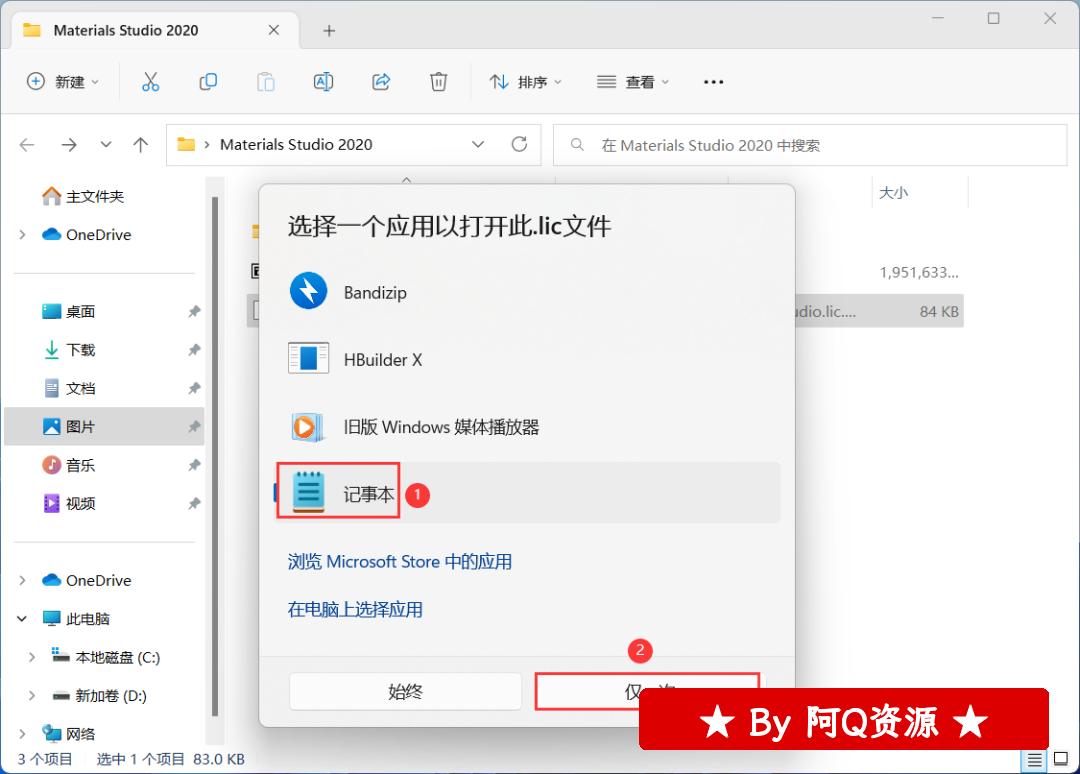Open the 查看 view dropdown
Viewport: 1080px width, 774px height.
633,82
